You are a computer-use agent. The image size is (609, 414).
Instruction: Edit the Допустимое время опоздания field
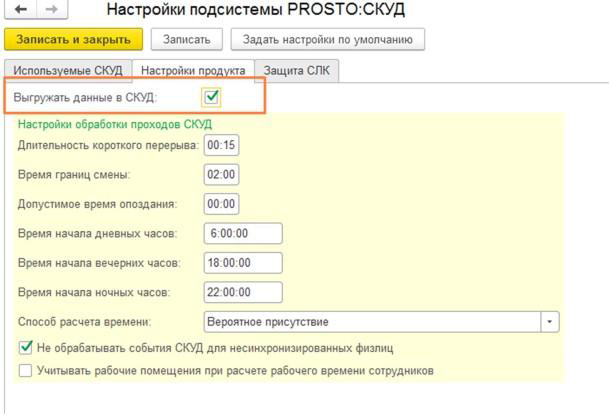coord(221,204)
